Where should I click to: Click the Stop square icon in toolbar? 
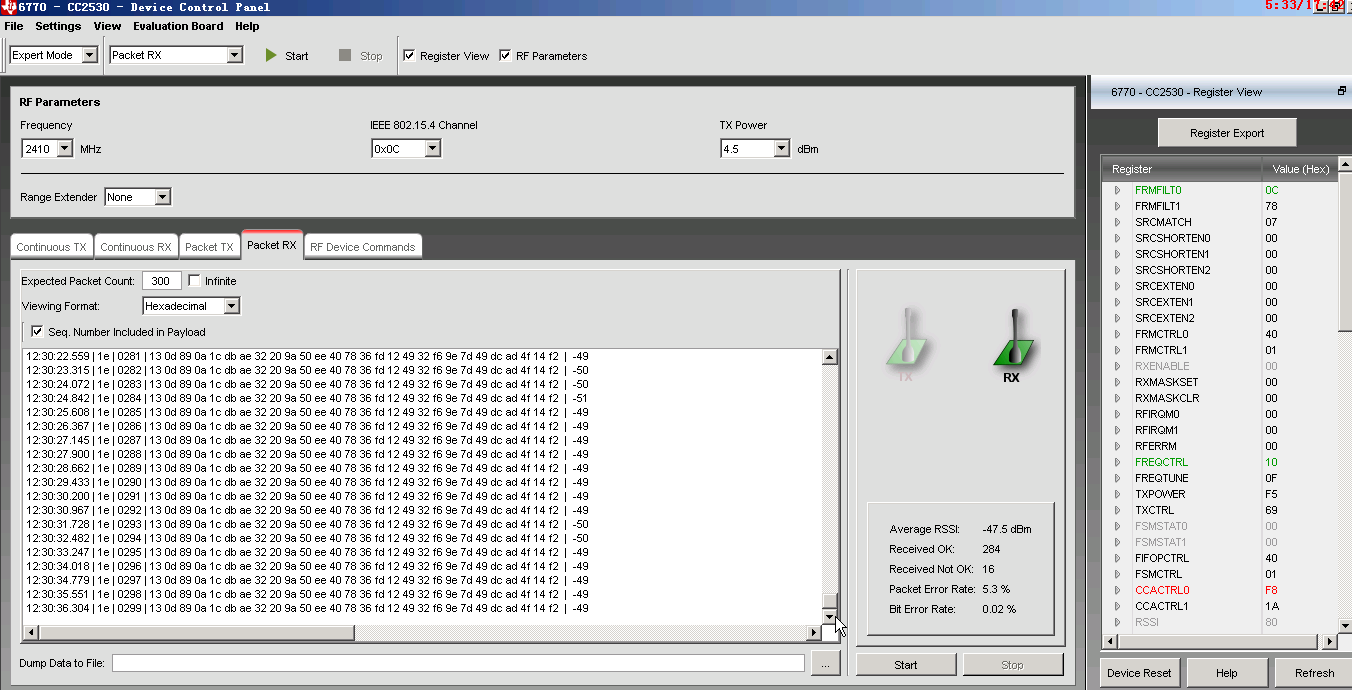pyautogui.click(x=345, y=56)
